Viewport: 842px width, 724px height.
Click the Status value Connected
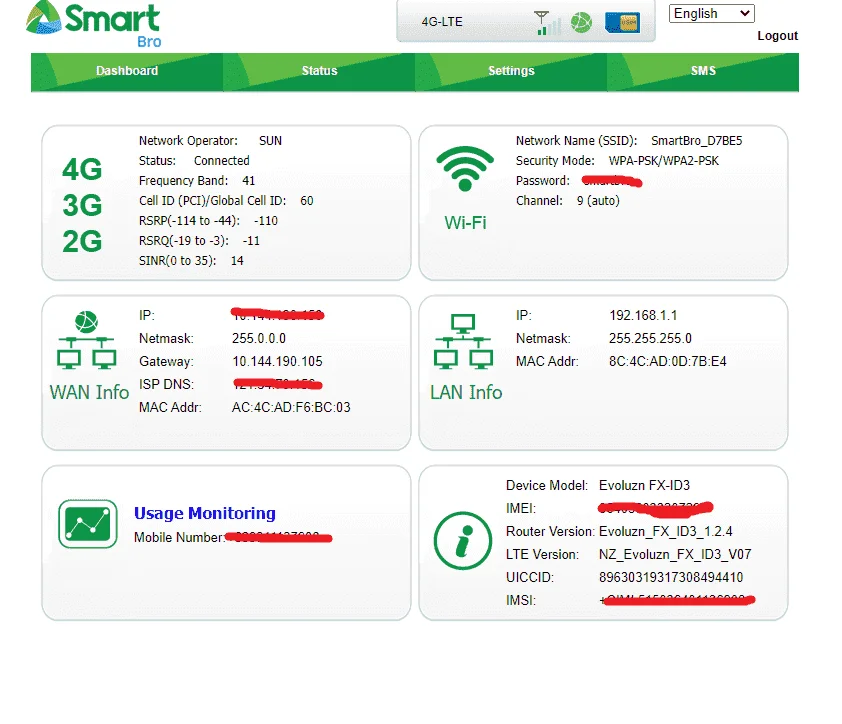[x=221, y=161]
